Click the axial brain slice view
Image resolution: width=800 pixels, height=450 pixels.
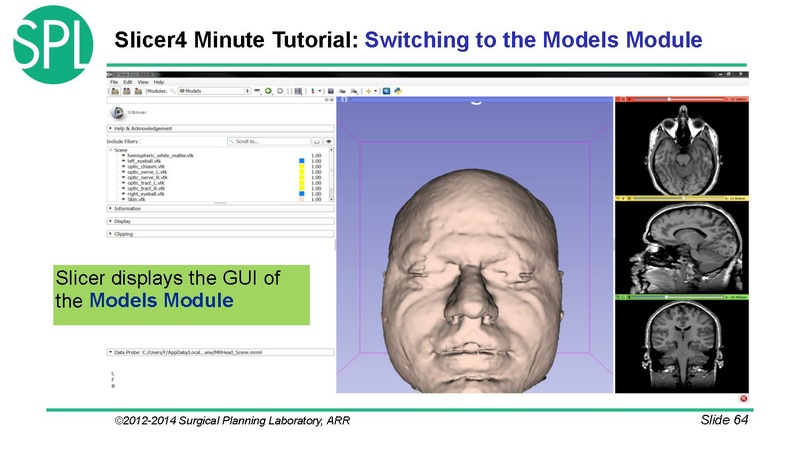682,148
